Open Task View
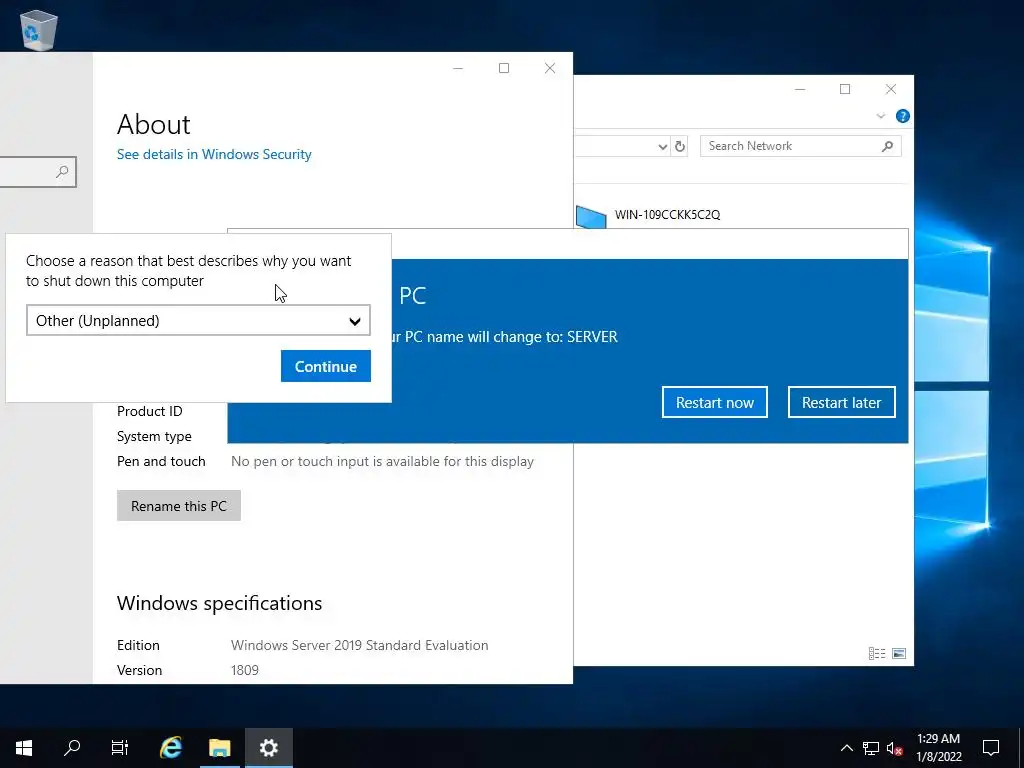 click(120, 747)
